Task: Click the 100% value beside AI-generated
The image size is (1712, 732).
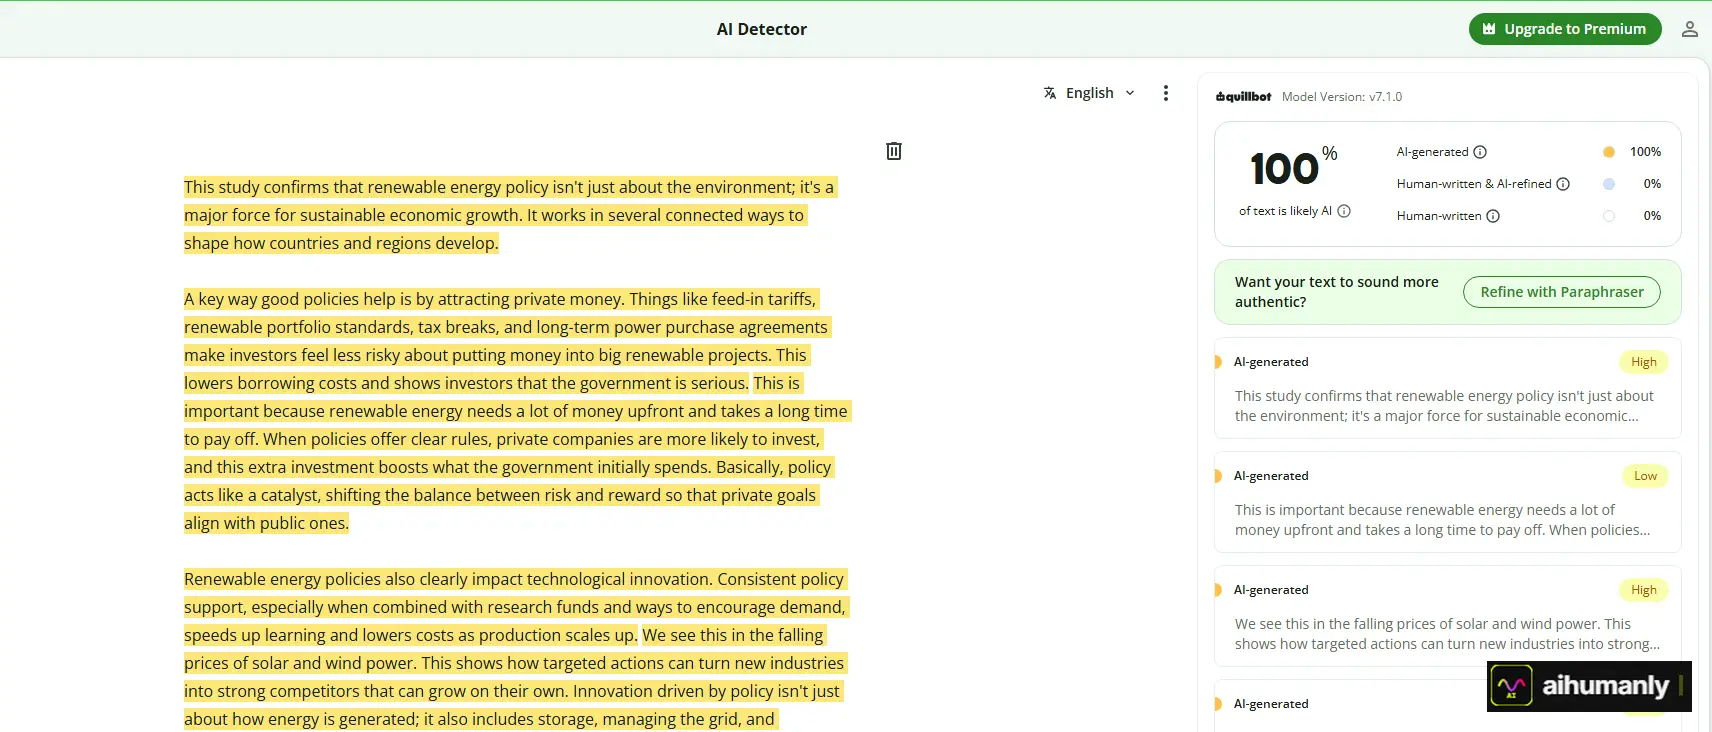Action: 1645,152
